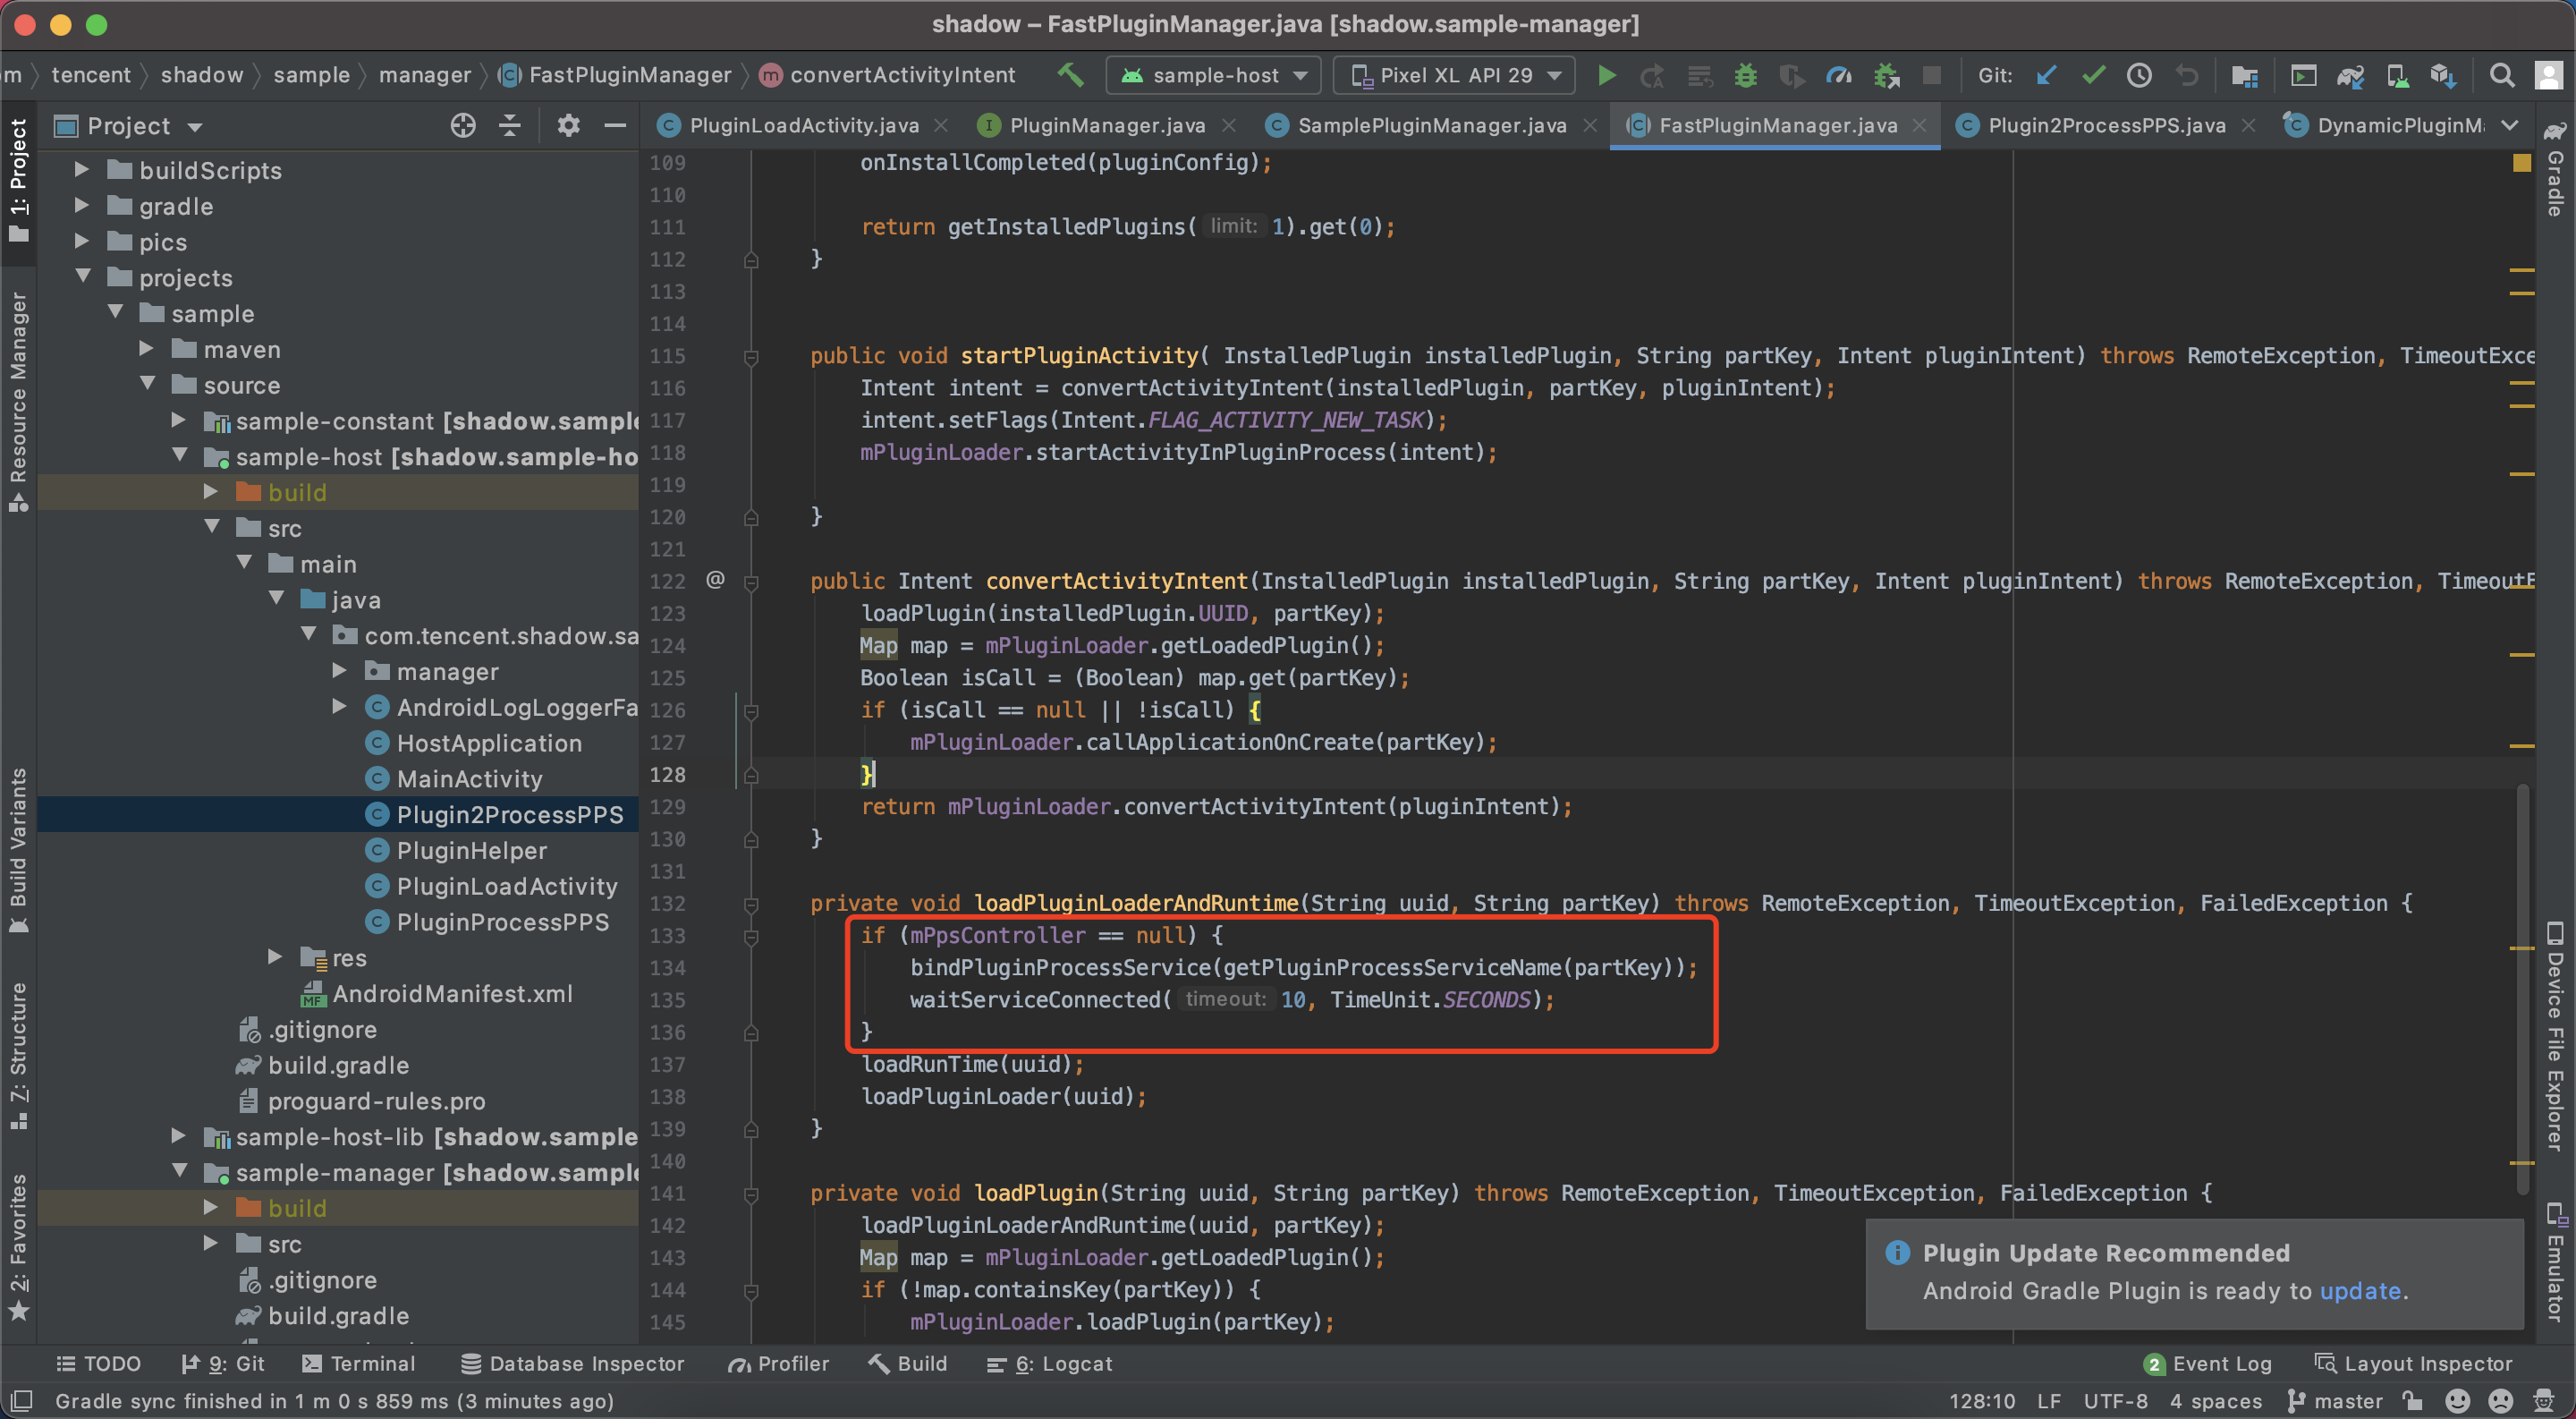Click the Git commit checkmark icon
This screenshot has height=1419, width=2576.
tap(2093, 75)
